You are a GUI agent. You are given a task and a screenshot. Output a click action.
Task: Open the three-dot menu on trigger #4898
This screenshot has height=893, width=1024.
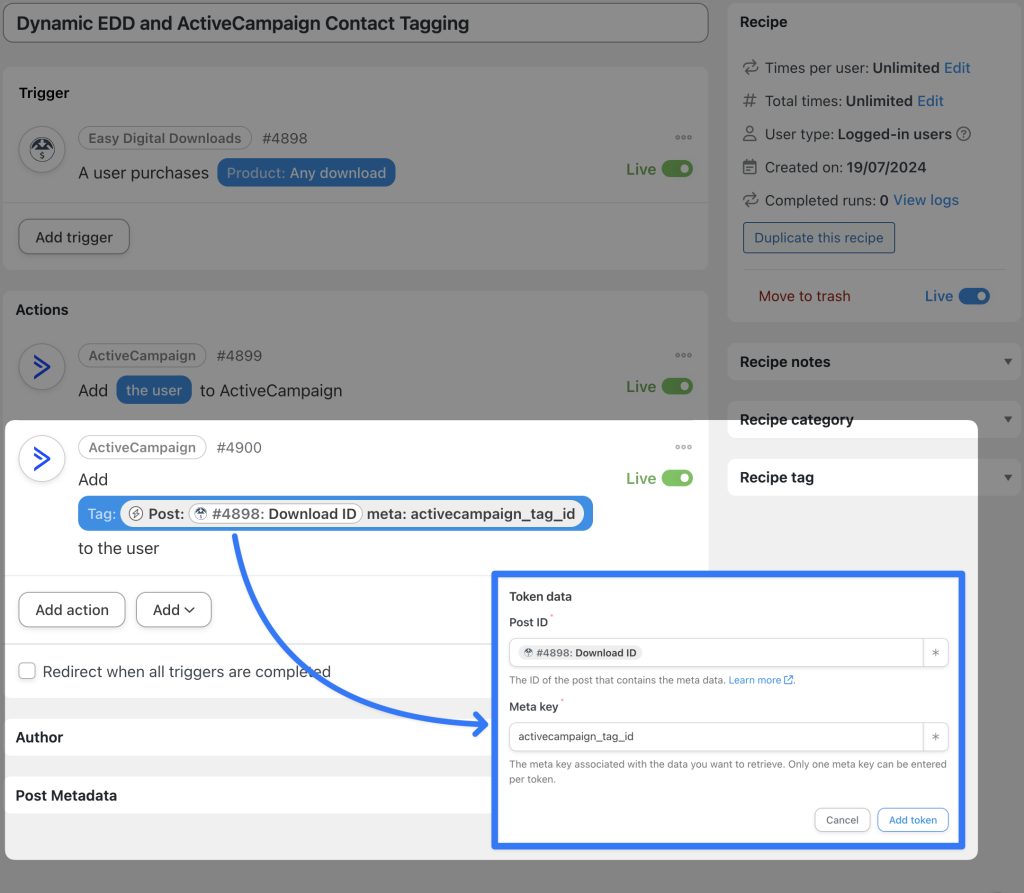tap(683, 138)
